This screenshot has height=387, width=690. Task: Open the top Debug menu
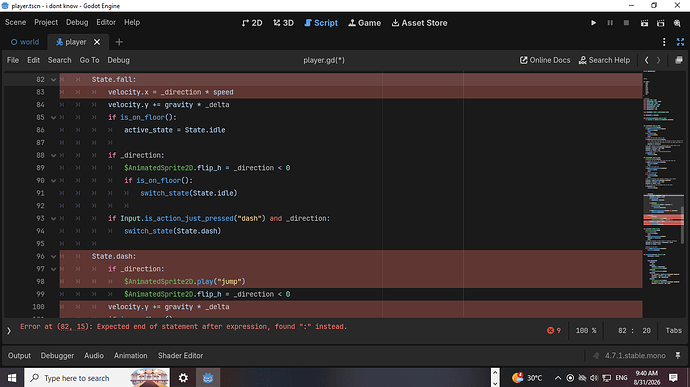[x=77, y=22]
